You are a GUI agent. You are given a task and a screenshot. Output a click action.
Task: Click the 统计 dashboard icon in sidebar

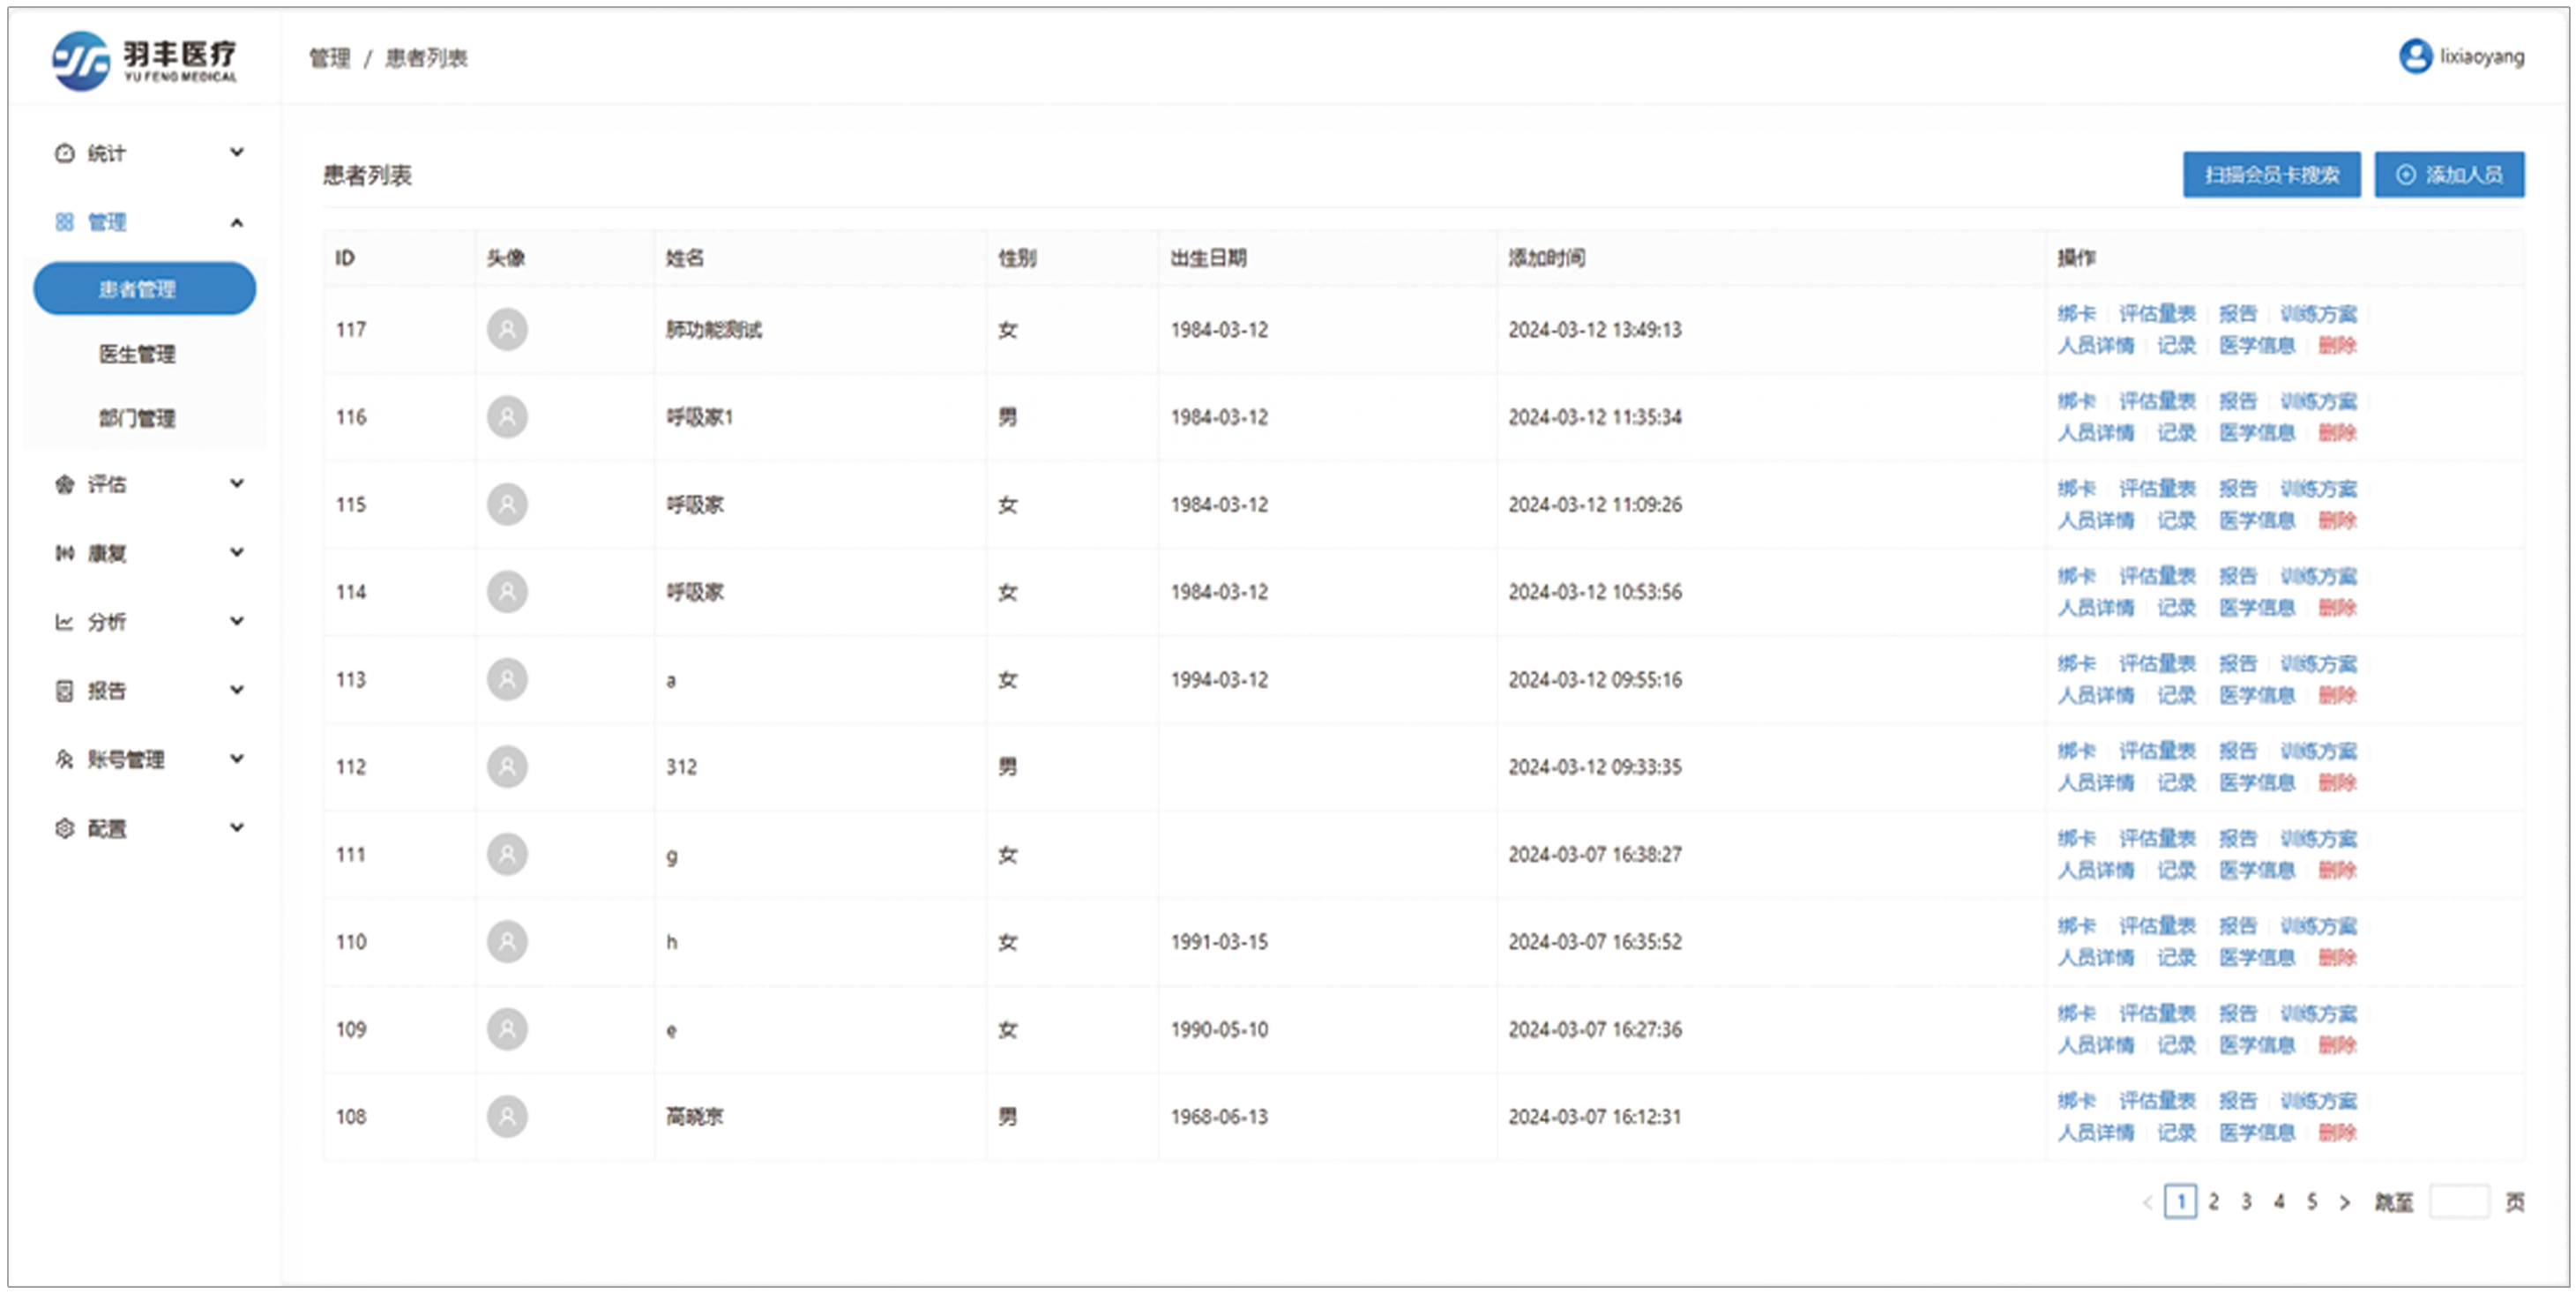(65, 153)
